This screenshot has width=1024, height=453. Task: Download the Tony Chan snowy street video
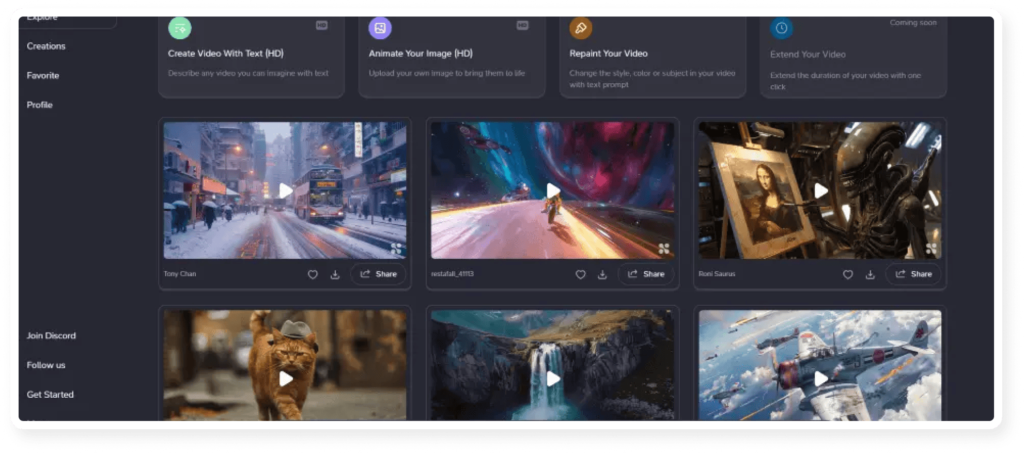[x=335, y=274]
